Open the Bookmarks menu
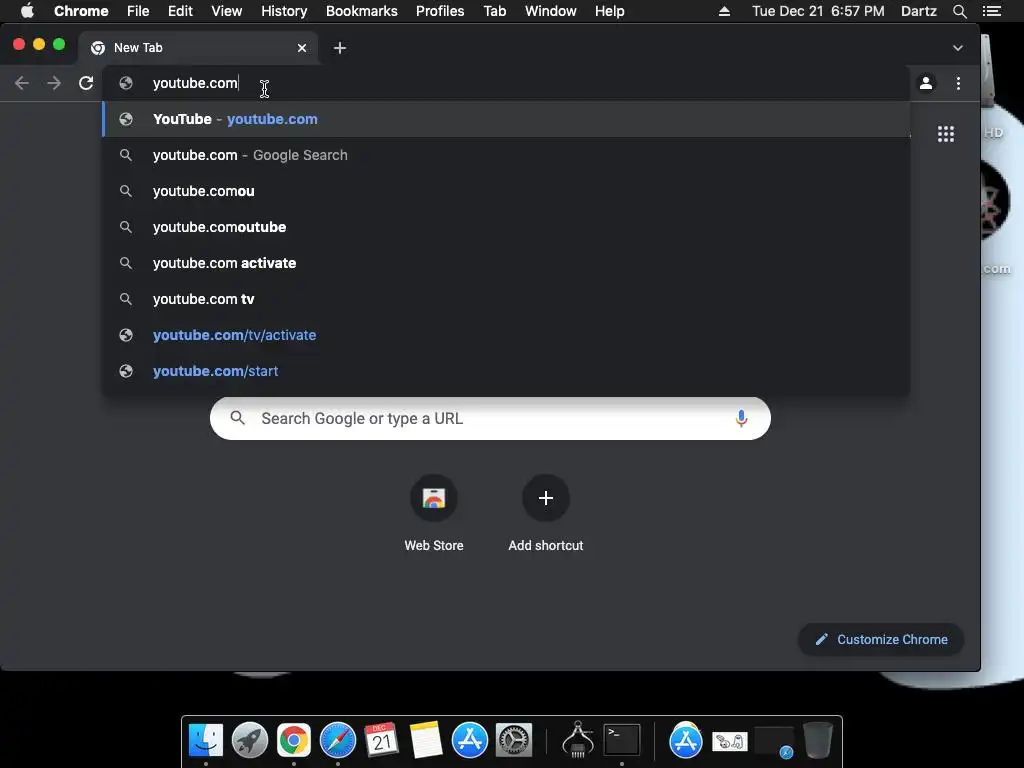 point(362,11)
